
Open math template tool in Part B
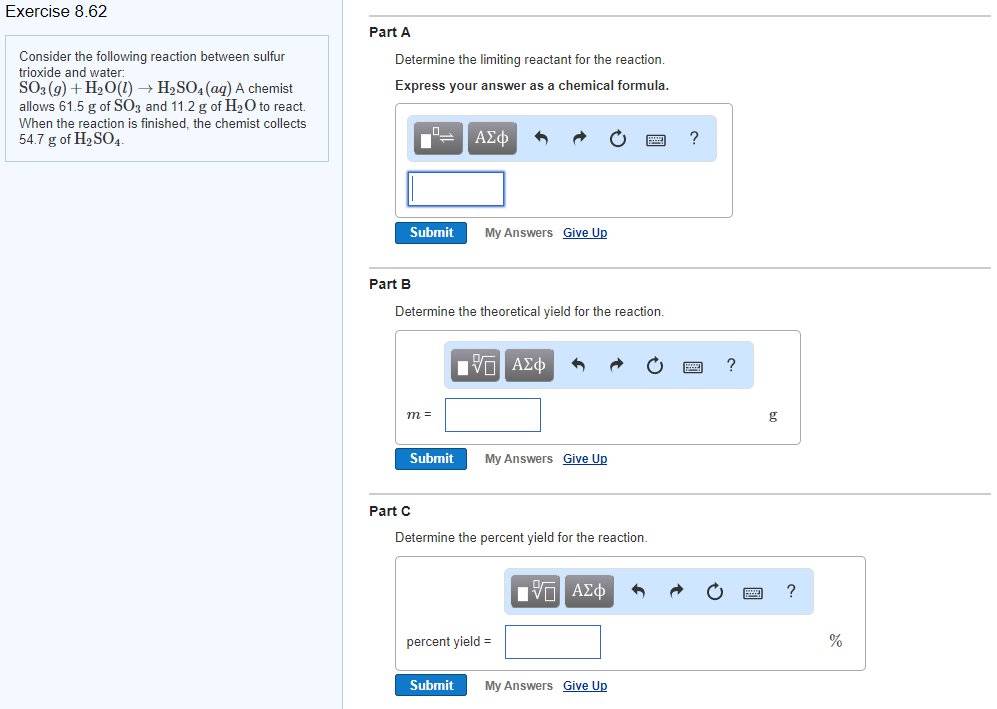(x=475, y=365)
